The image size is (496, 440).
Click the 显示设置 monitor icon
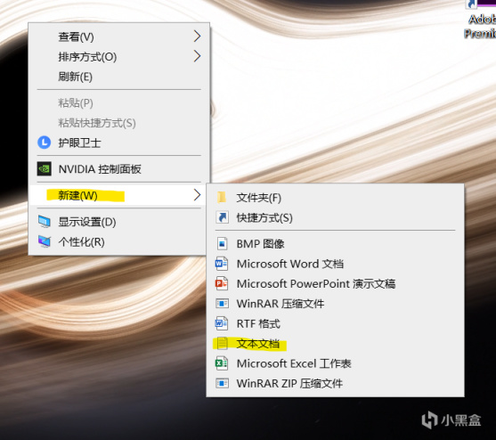(44, 222)
